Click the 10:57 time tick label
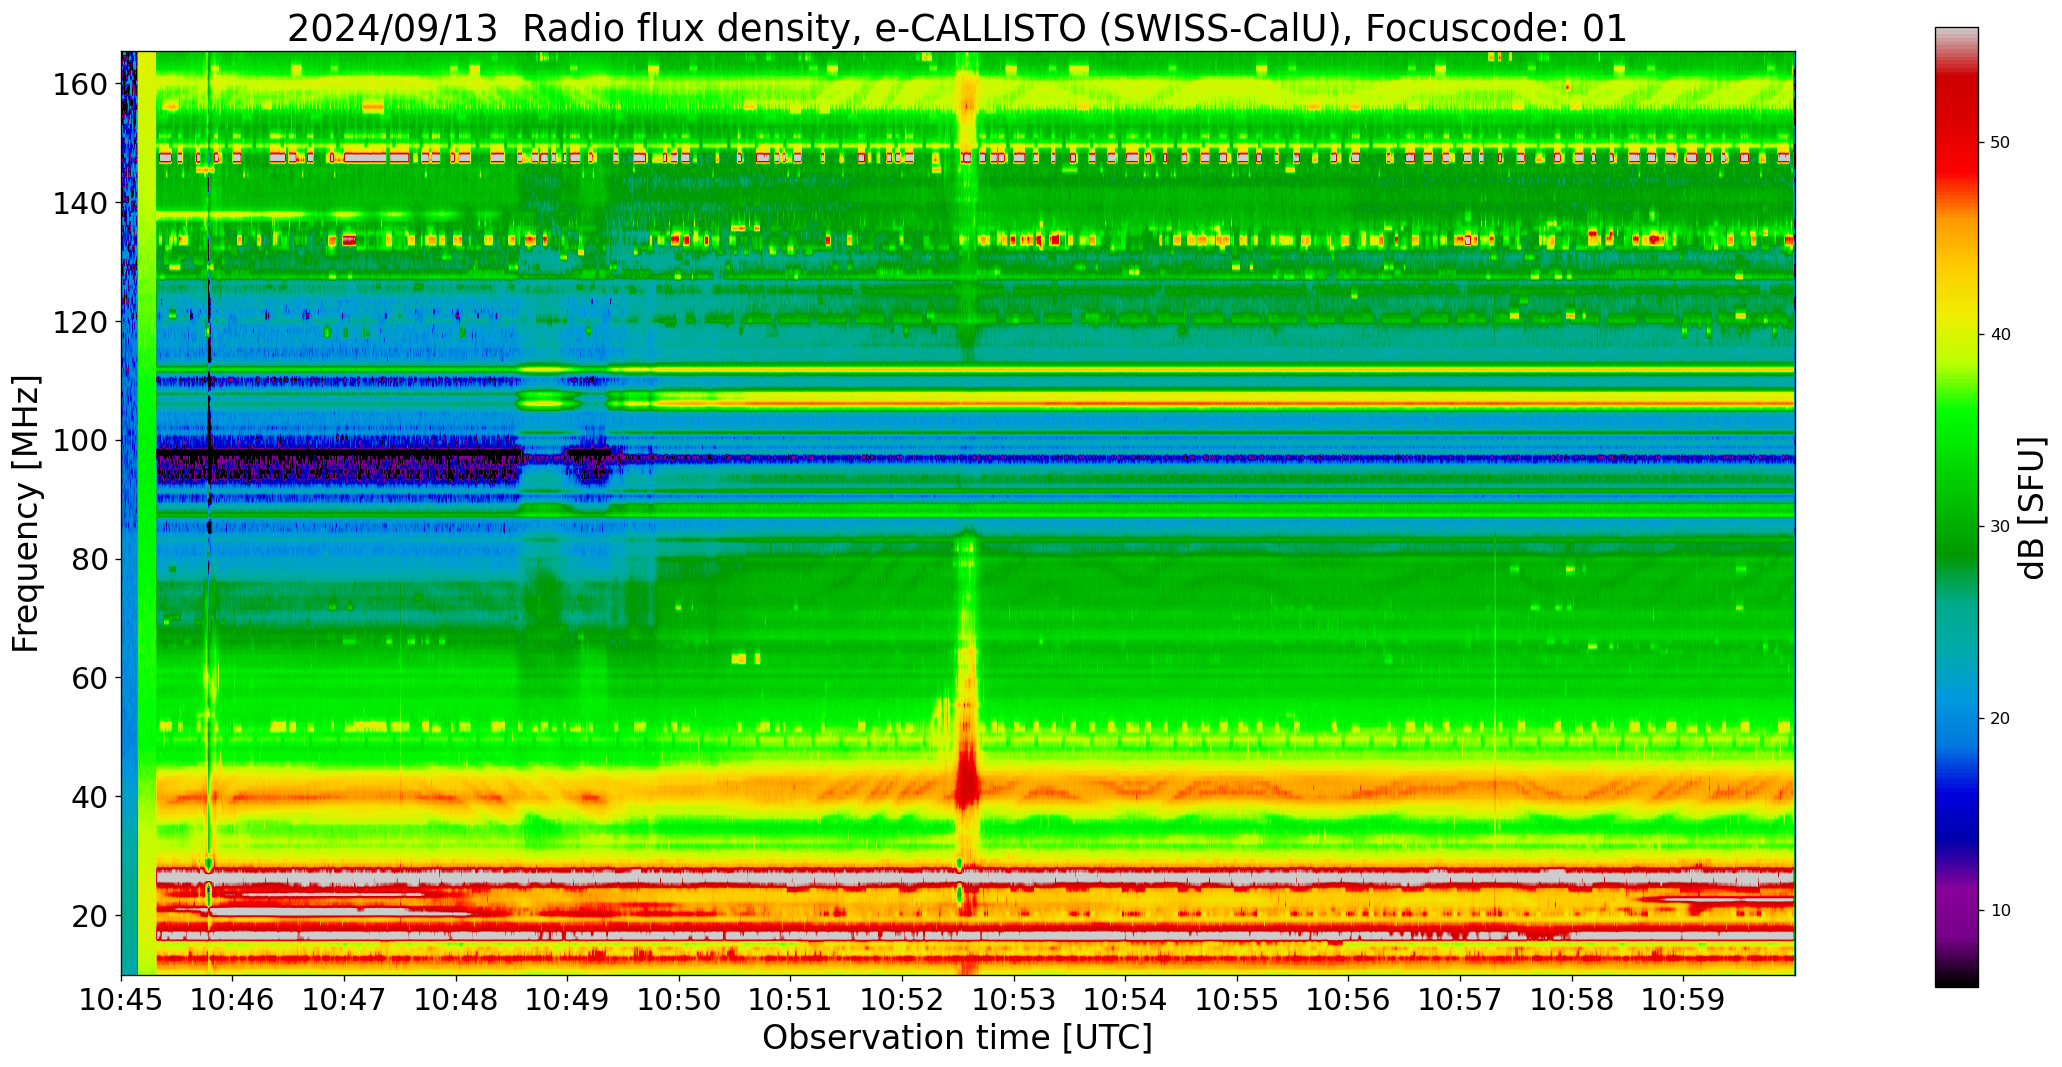 pyautogui.click(x=1460, y=1000)
